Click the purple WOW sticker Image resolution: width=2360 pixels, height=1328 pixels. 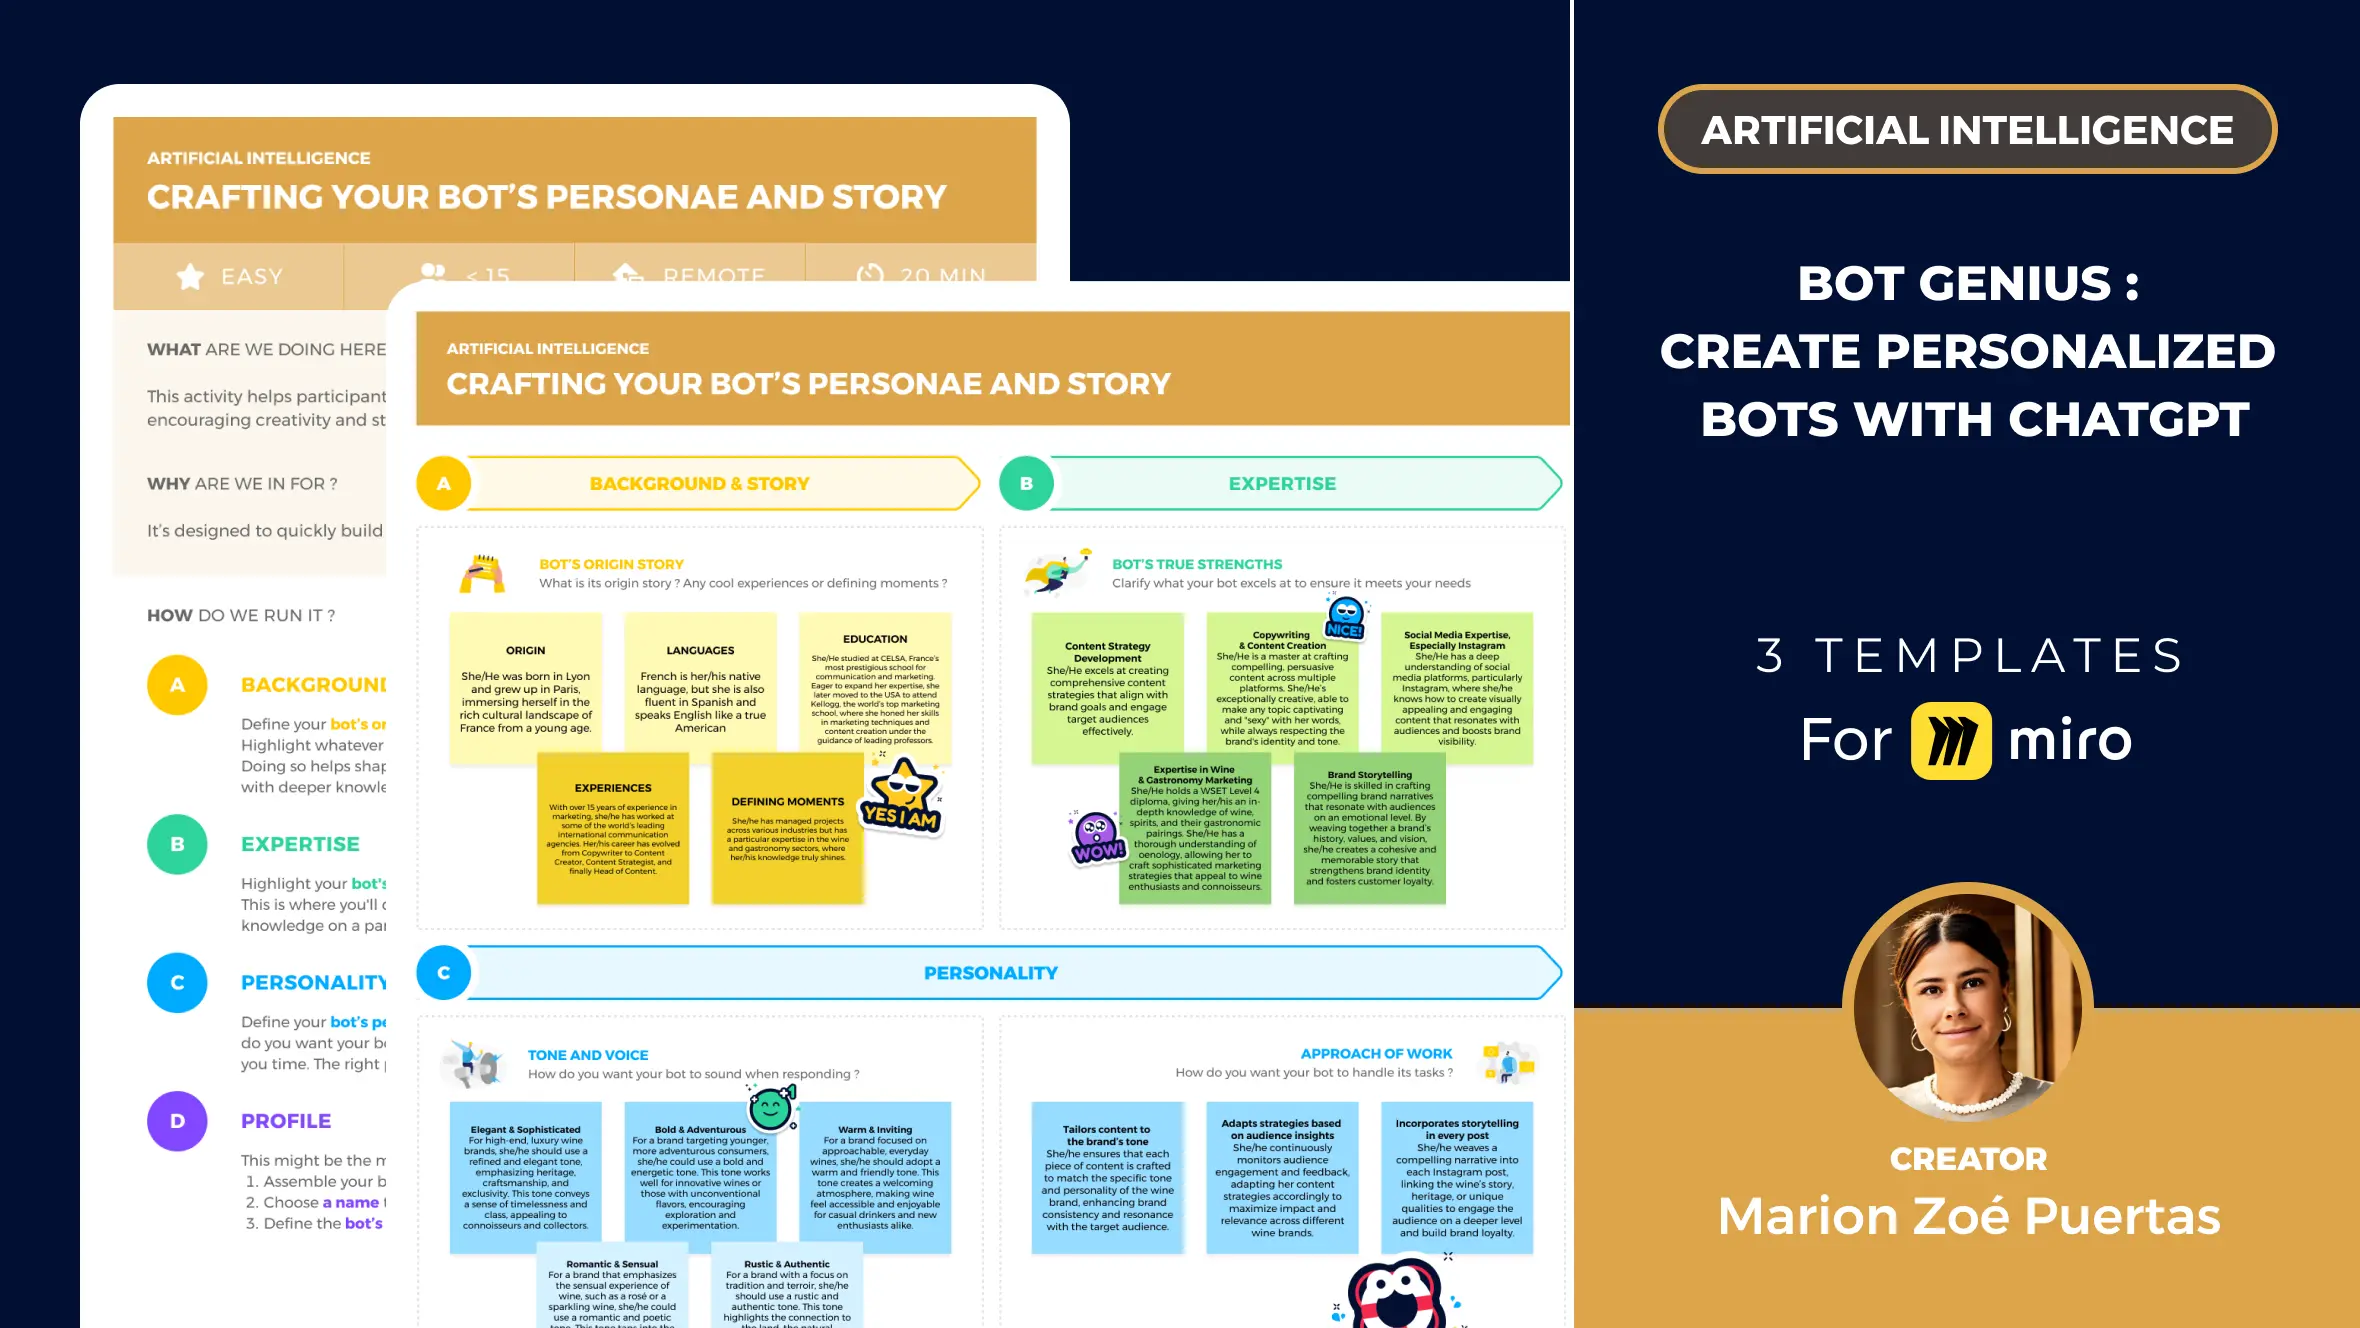click(1097, 838)
